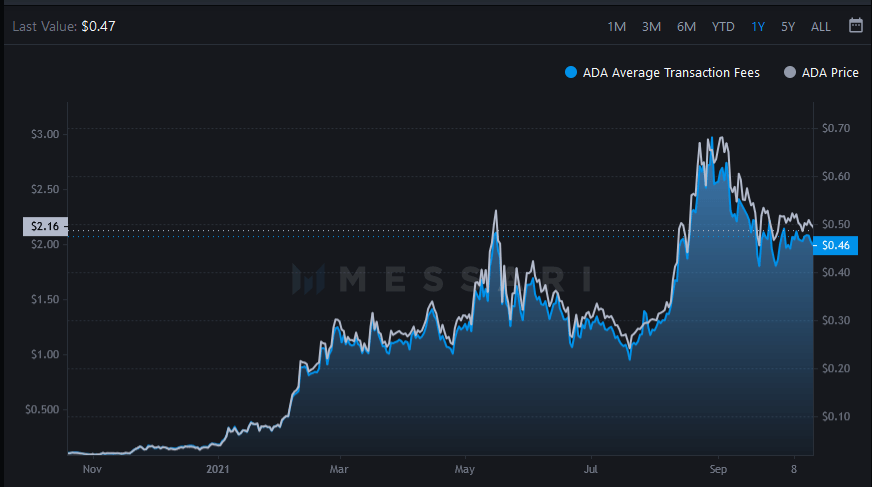Image resolution: width=872 pixels, height=487 pixels.
Task: Open the calendar date range picker
Action: tap(855, 26)
